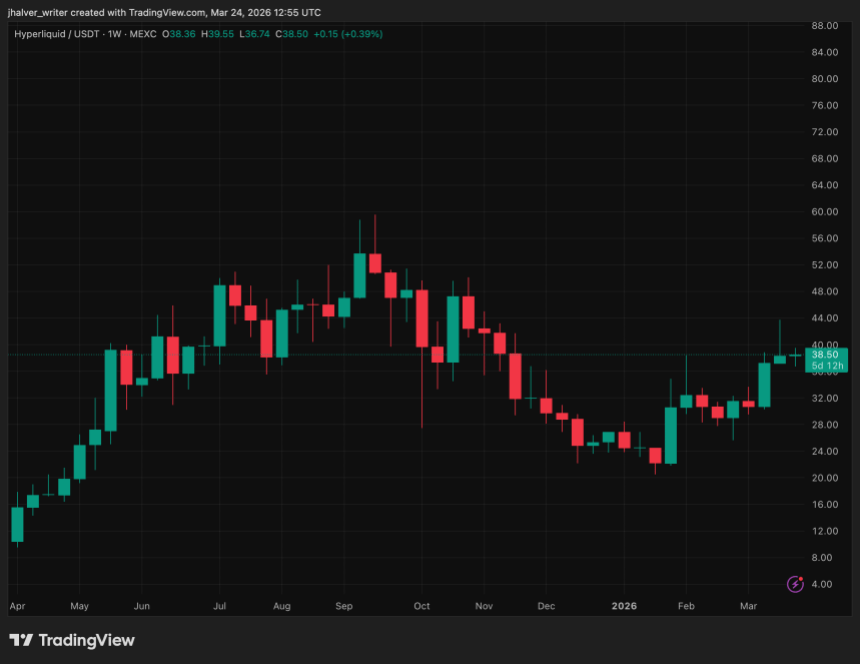Click 4.00 at bottom of price scale
This screenshot has width=860, height=664.
tap(824, 584)
